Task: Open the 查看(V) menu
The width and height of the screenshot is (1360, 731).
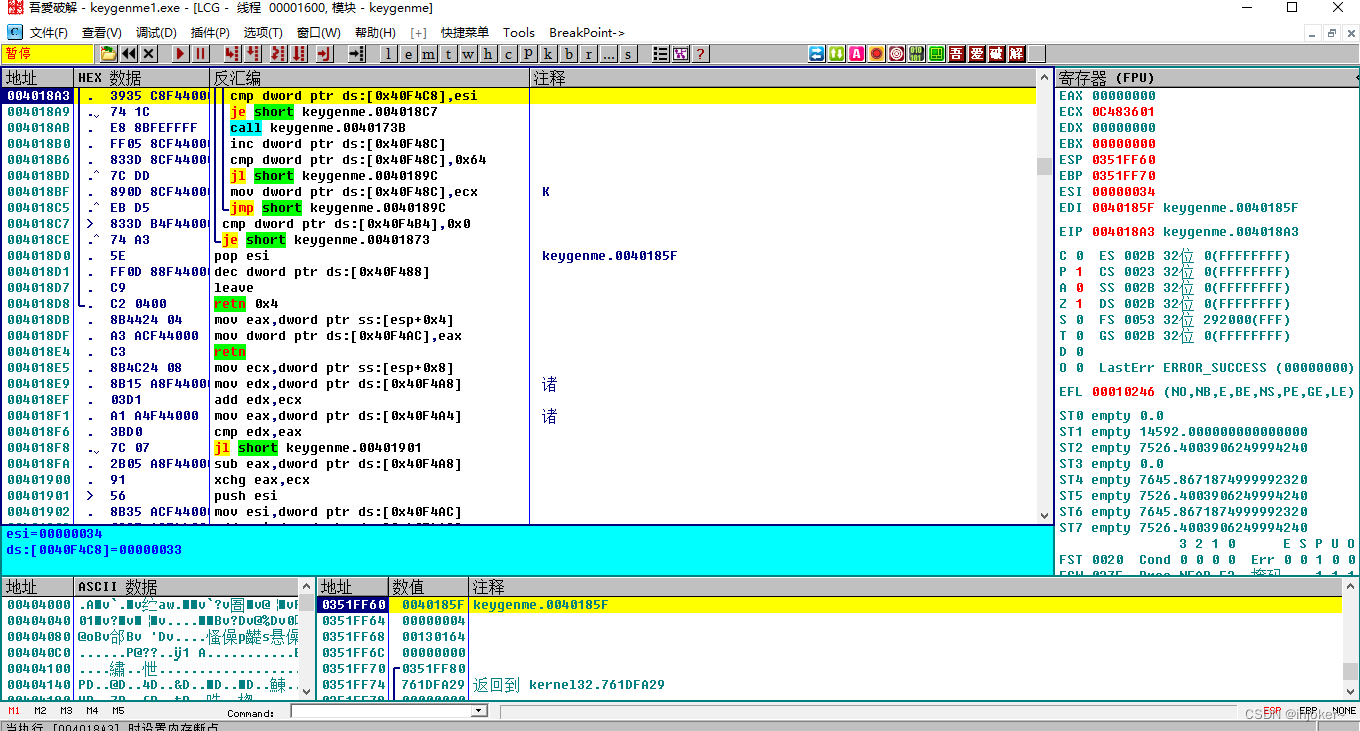Action: pyautogui.click(x=102, y=33)
